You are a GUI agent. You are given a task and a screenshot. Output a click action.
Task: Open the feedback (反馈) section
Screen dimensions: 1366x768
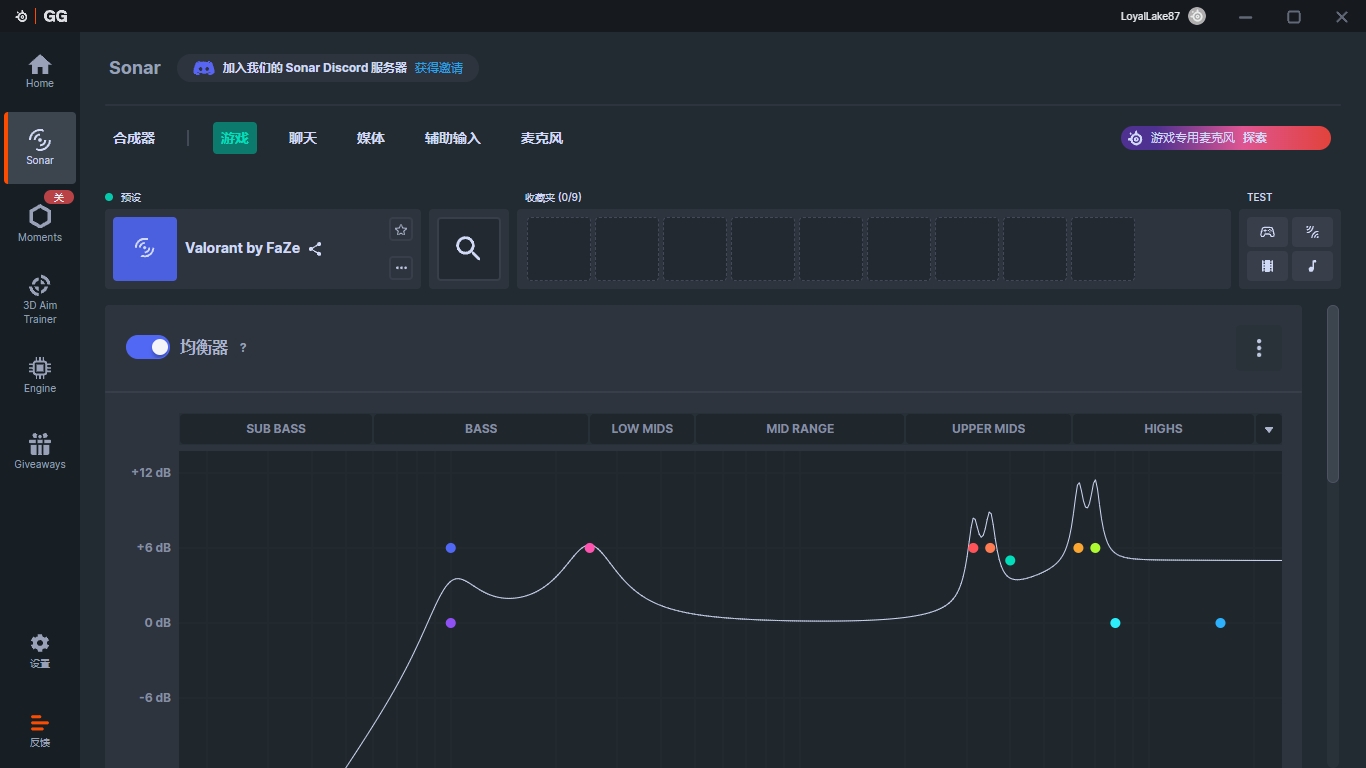40,731
